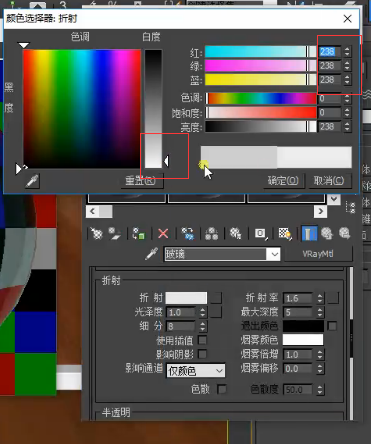Enable the 影响阴影 checkbox
Image resolution: width=371 pixels, height=444 pixels.
(x=202, y=354)
